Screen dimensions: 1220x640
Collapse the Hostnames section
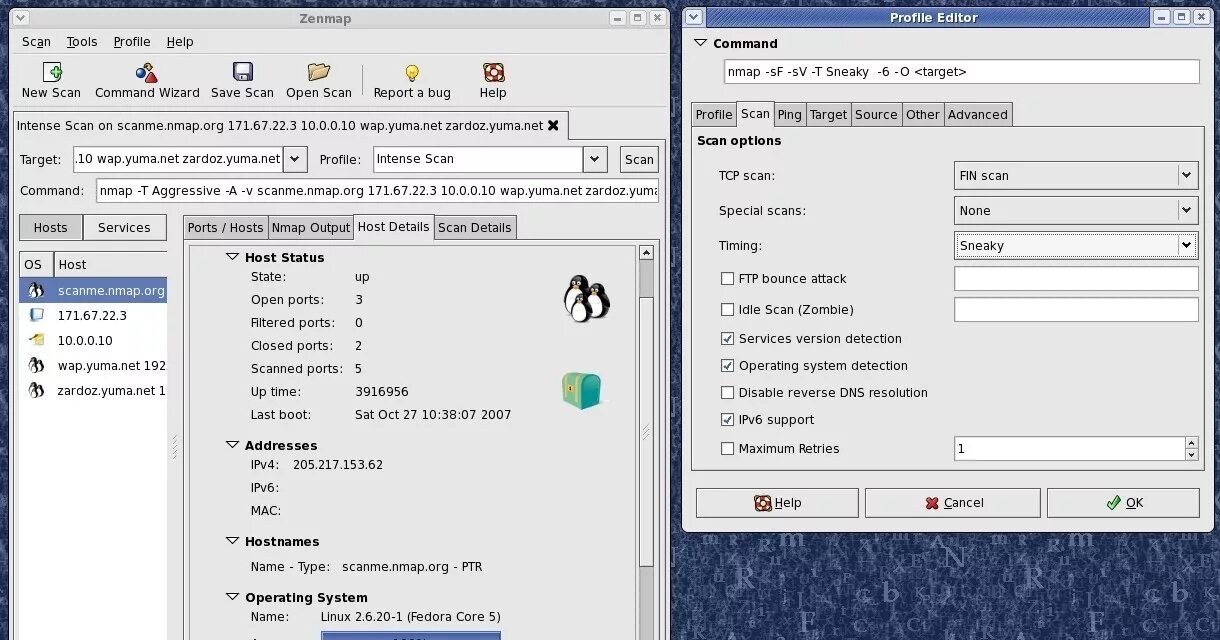pyautogui.click(x=232, y=541)
